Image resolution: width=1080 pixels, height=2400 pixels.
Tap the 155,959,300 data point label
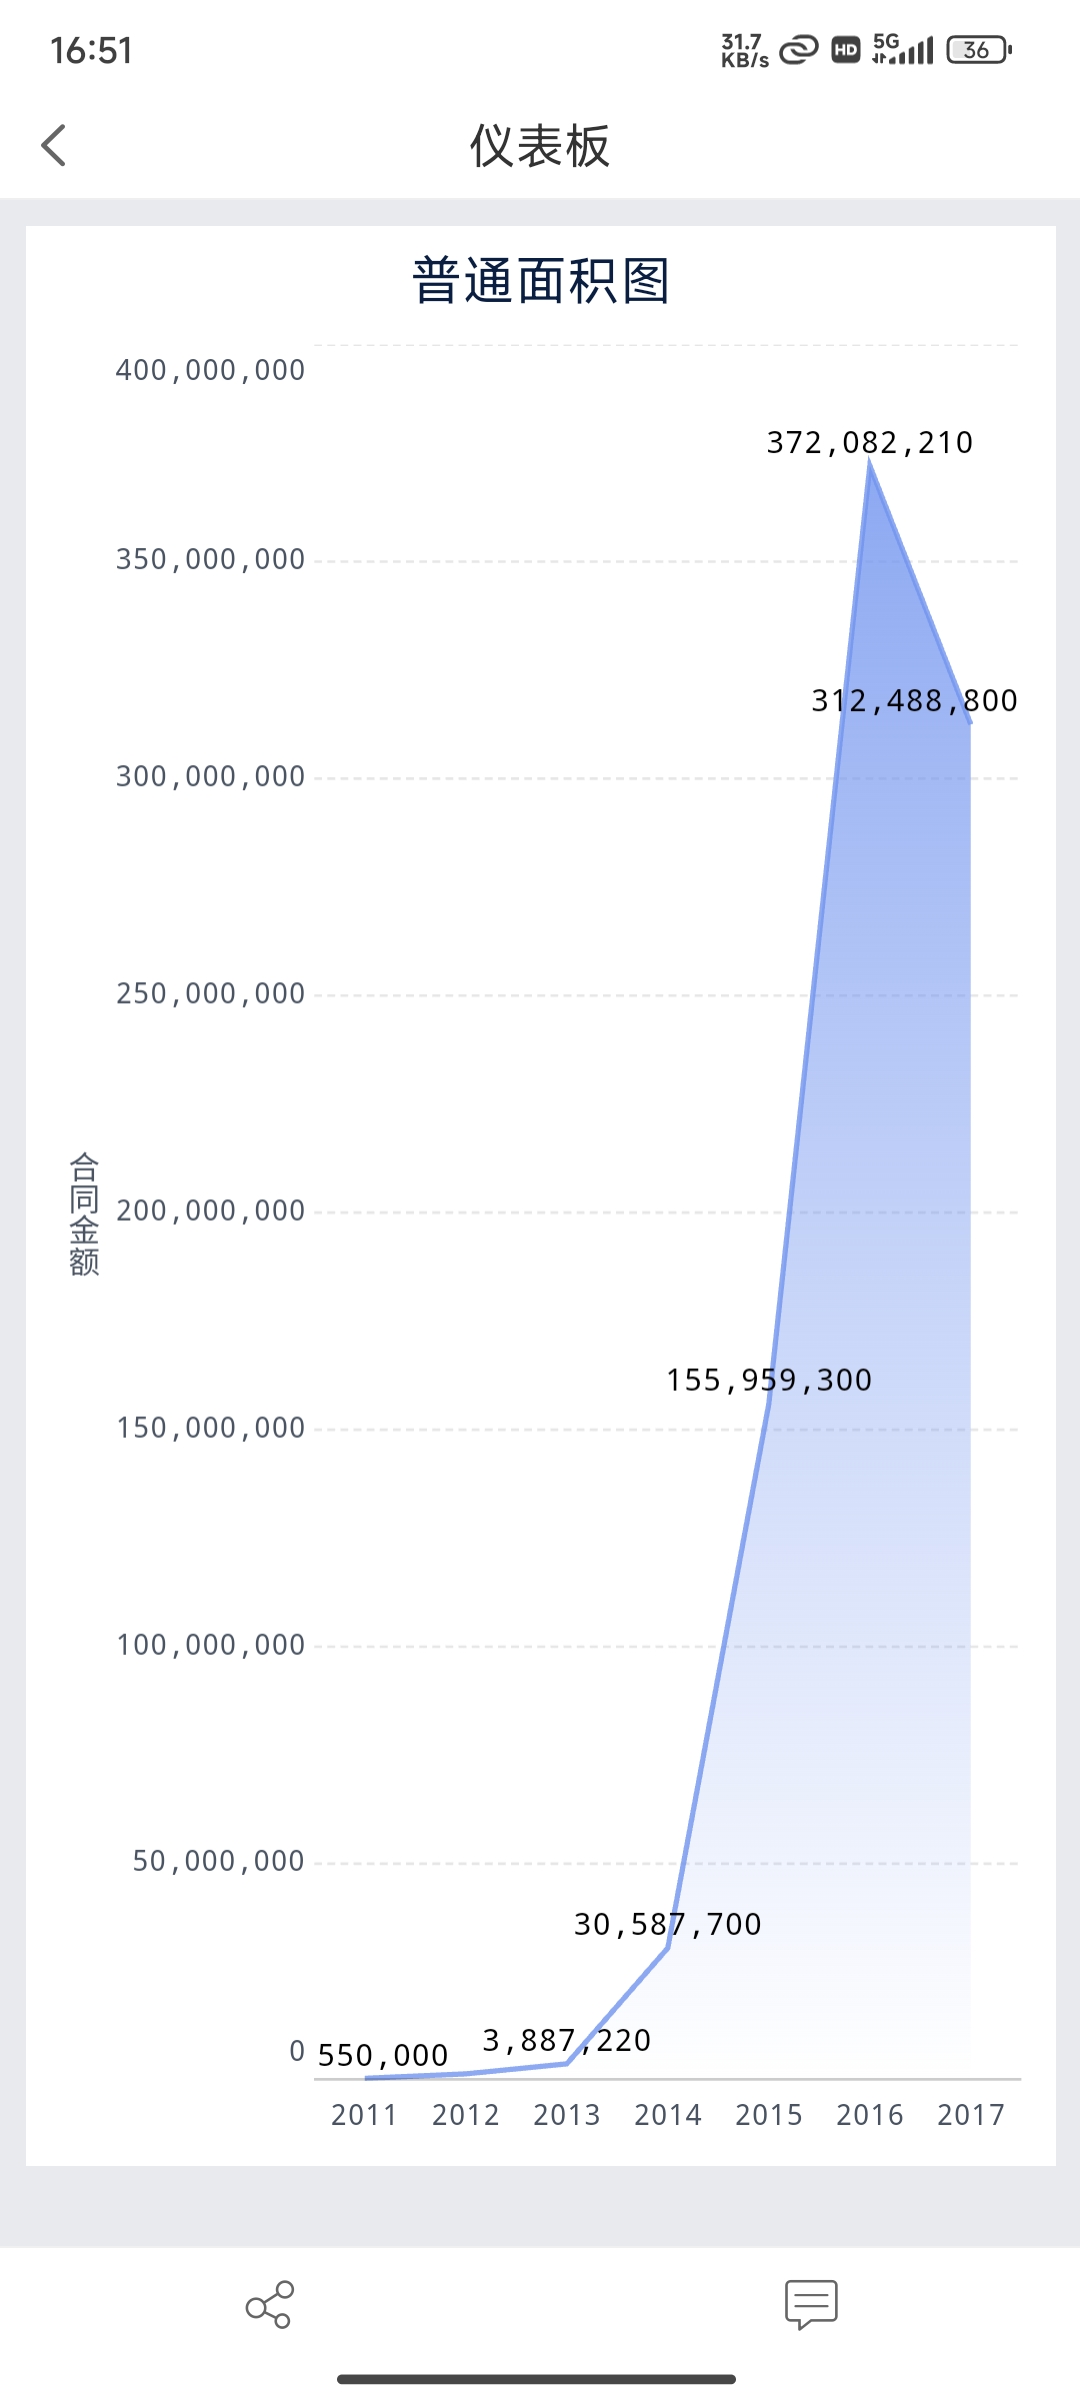769,1381
